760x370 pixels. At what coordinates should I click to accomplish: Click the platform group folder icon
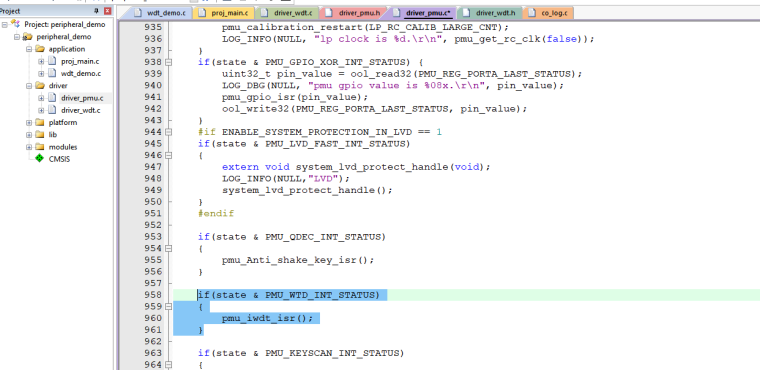(40, 123)
